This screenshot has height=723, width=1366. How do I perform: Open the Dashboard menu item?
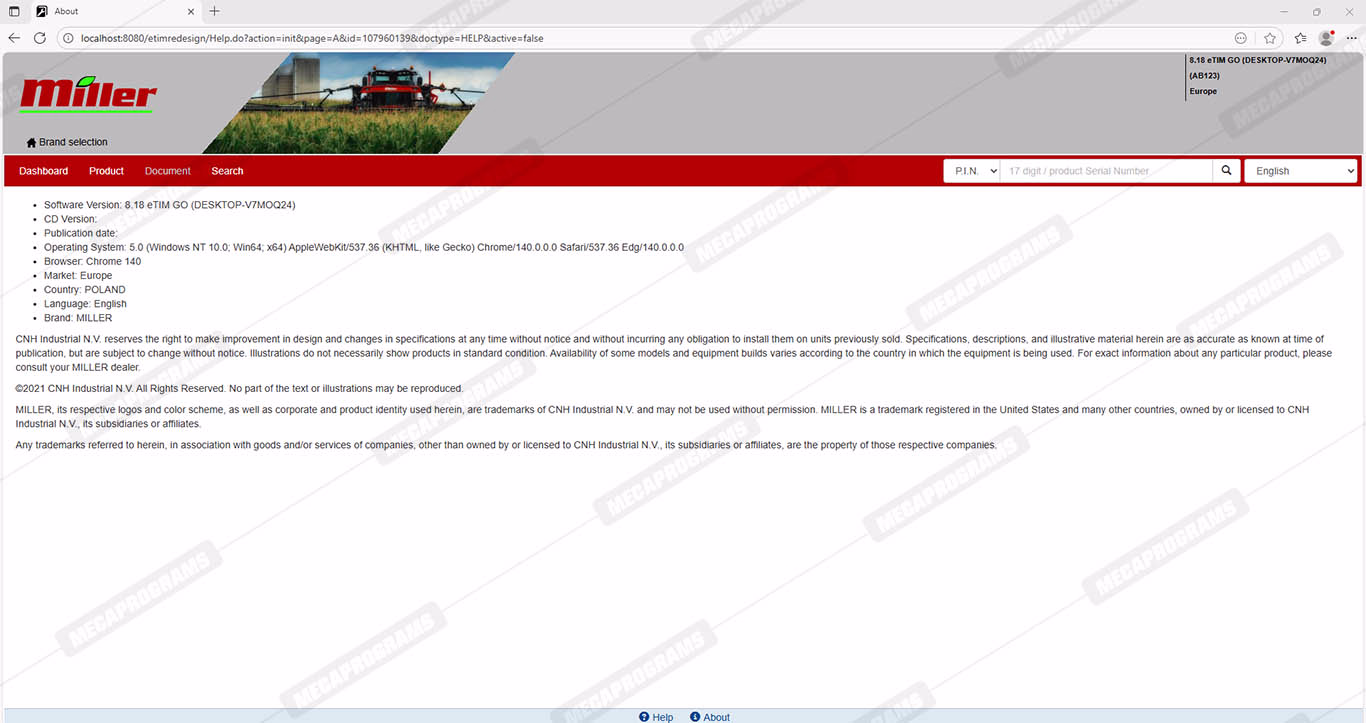[44, 171]
